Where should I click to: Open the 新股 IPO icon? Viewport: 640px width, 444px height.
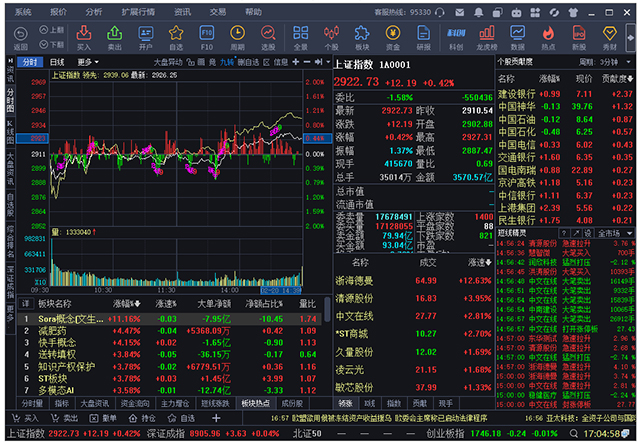coord(579,38)
